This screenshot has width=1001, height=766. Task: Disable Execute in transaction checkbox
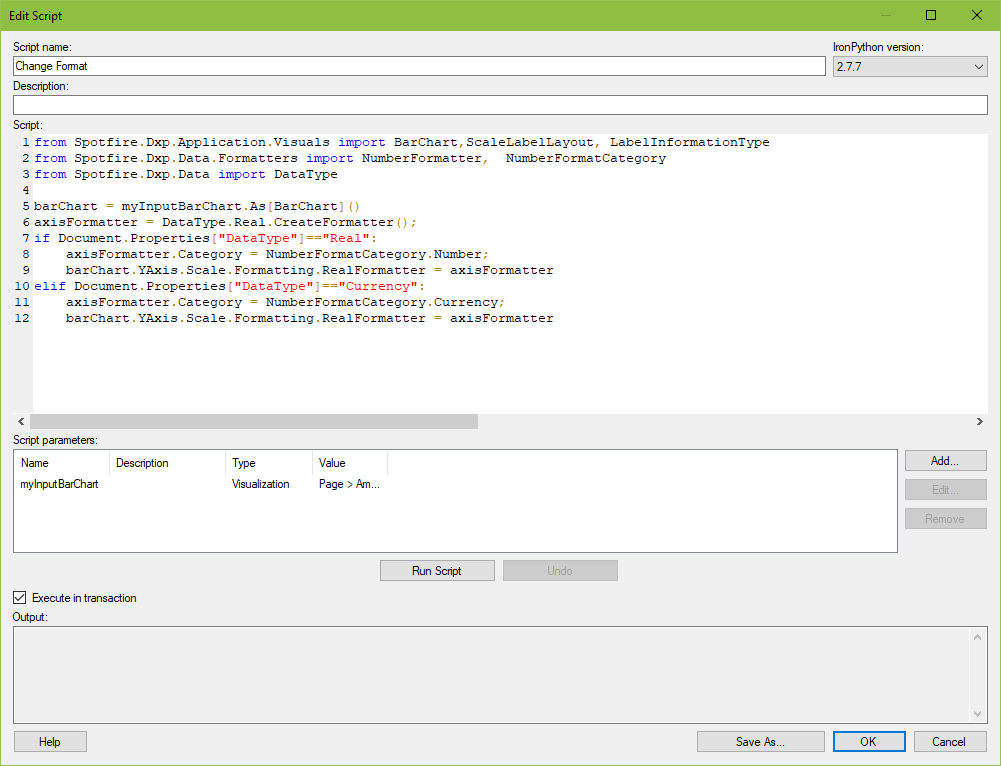pyautogui.click(x=18, y=597)
